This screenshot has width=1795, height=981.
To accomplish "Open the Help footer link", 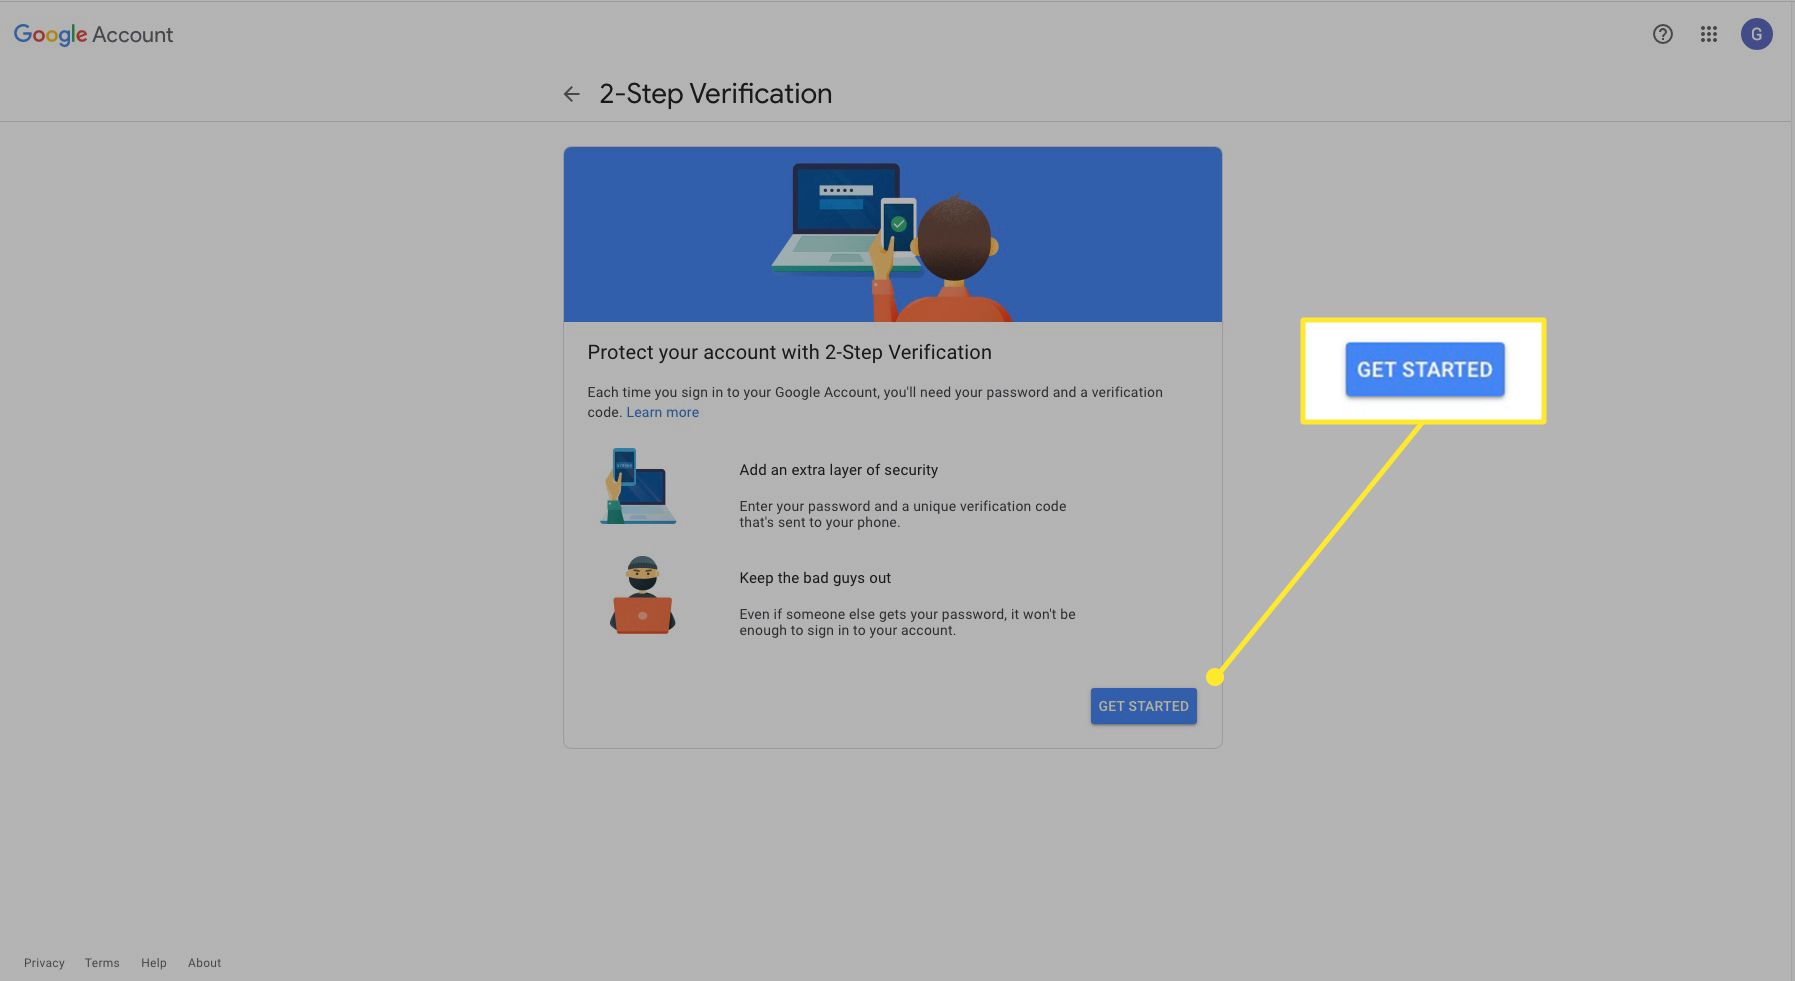I will click(x=153, y=963).
